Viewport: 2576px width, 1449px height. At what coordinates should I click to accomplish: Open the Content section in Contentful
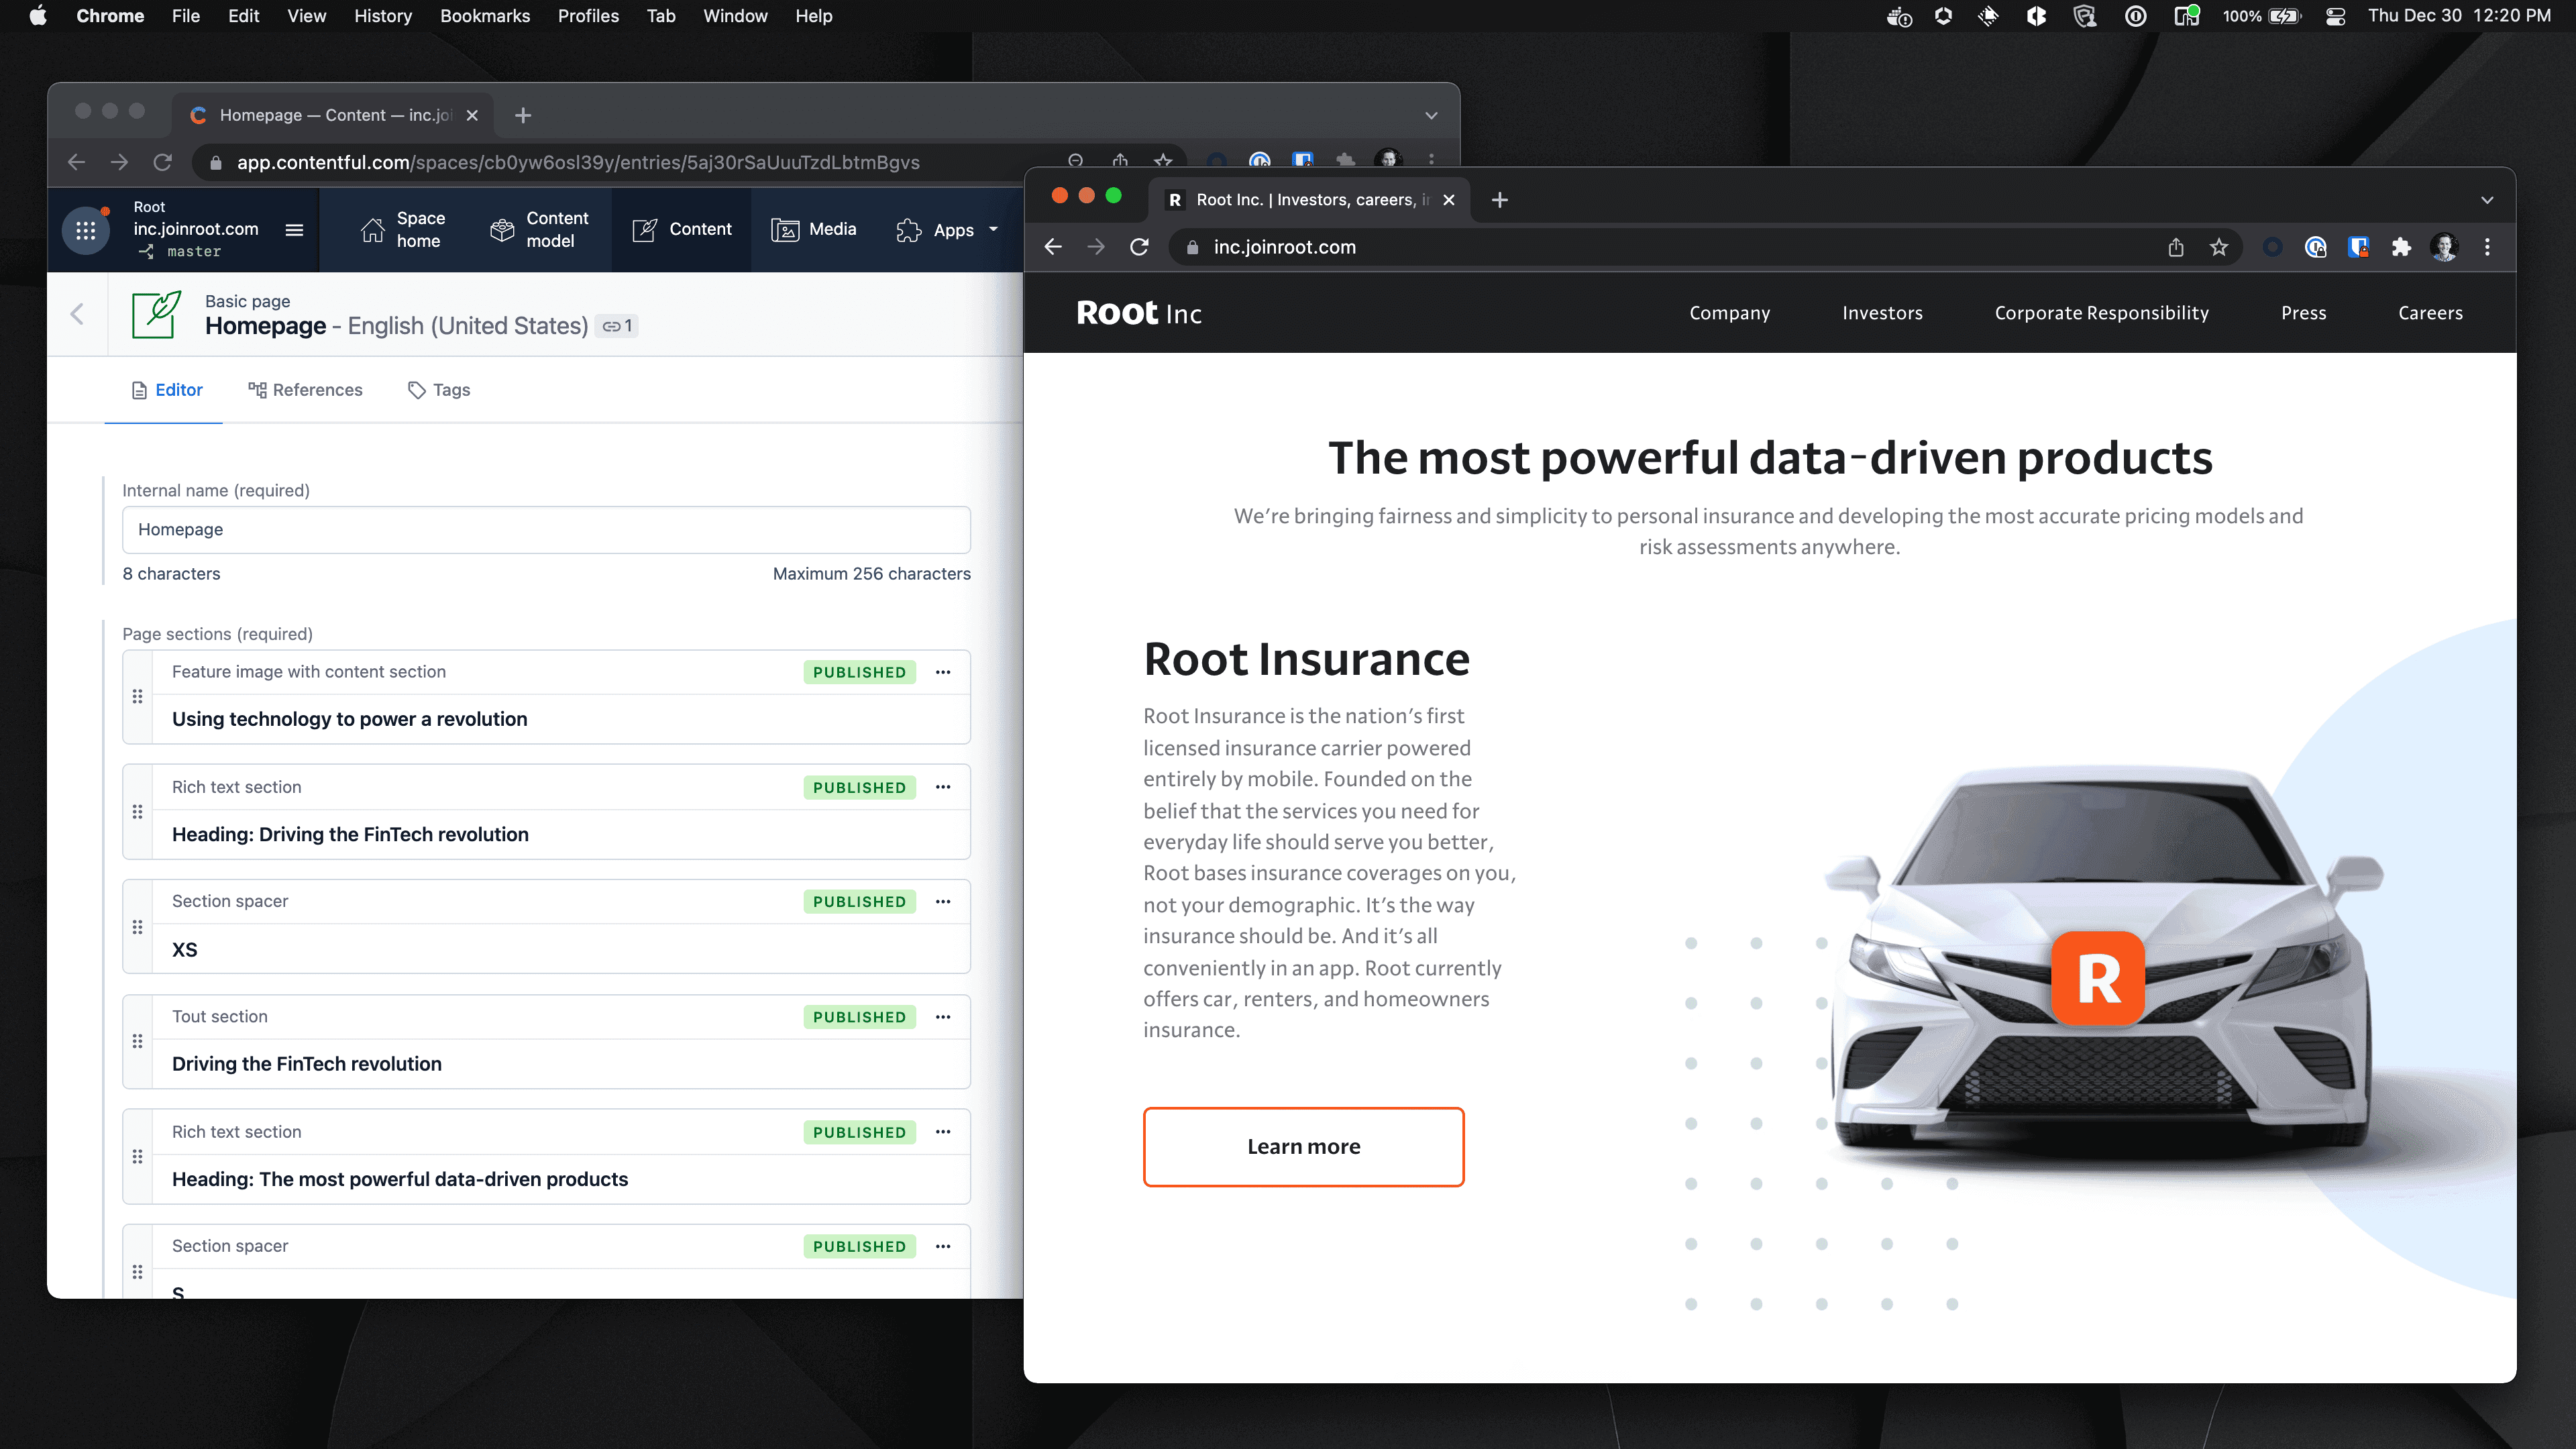(x=682, y=230)
